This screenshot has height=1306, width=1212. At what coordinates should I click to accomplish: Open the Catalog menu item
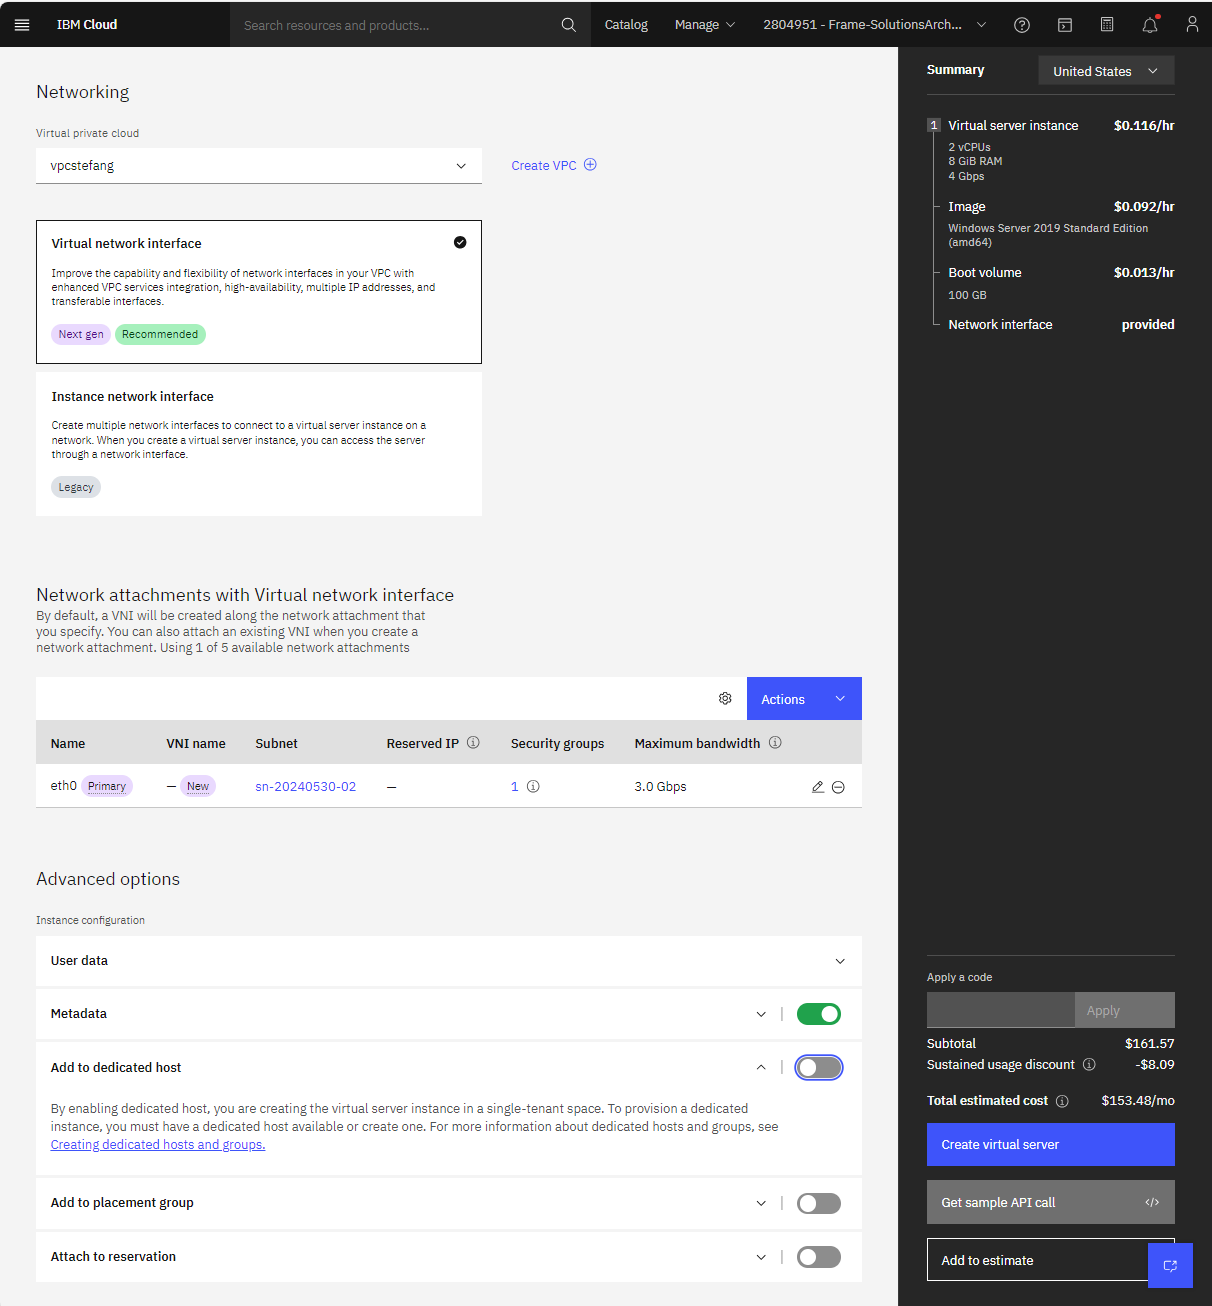625,24
